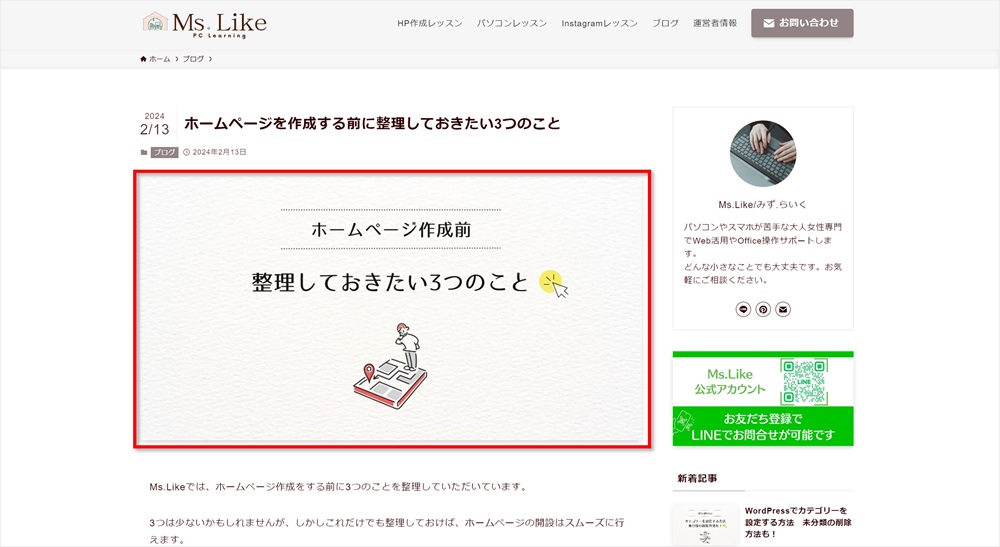The width and height of the screenshot is (1000, 547).
Task: Open the WordPressでカテゴリーを設定する方法 article link
Action: (x=798, y=522)
